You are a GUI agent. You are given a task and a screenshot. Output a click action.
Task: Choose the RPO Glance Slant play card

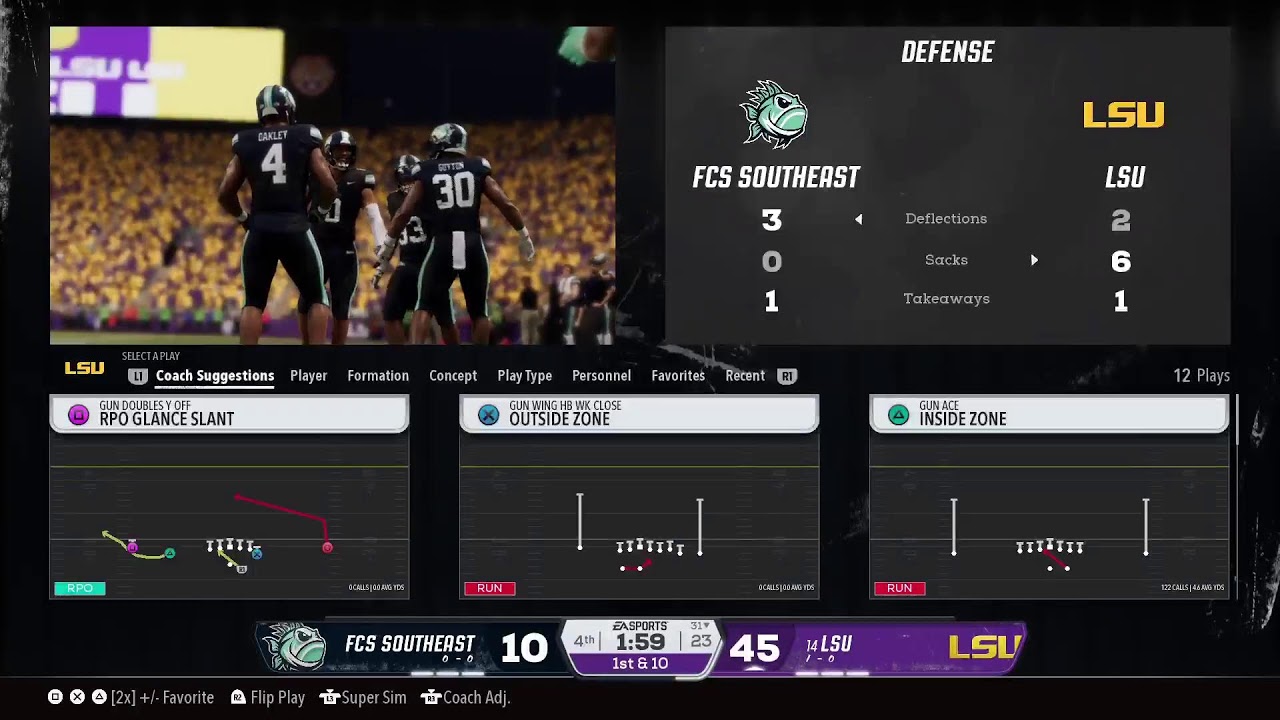click(x=229, y=497)
